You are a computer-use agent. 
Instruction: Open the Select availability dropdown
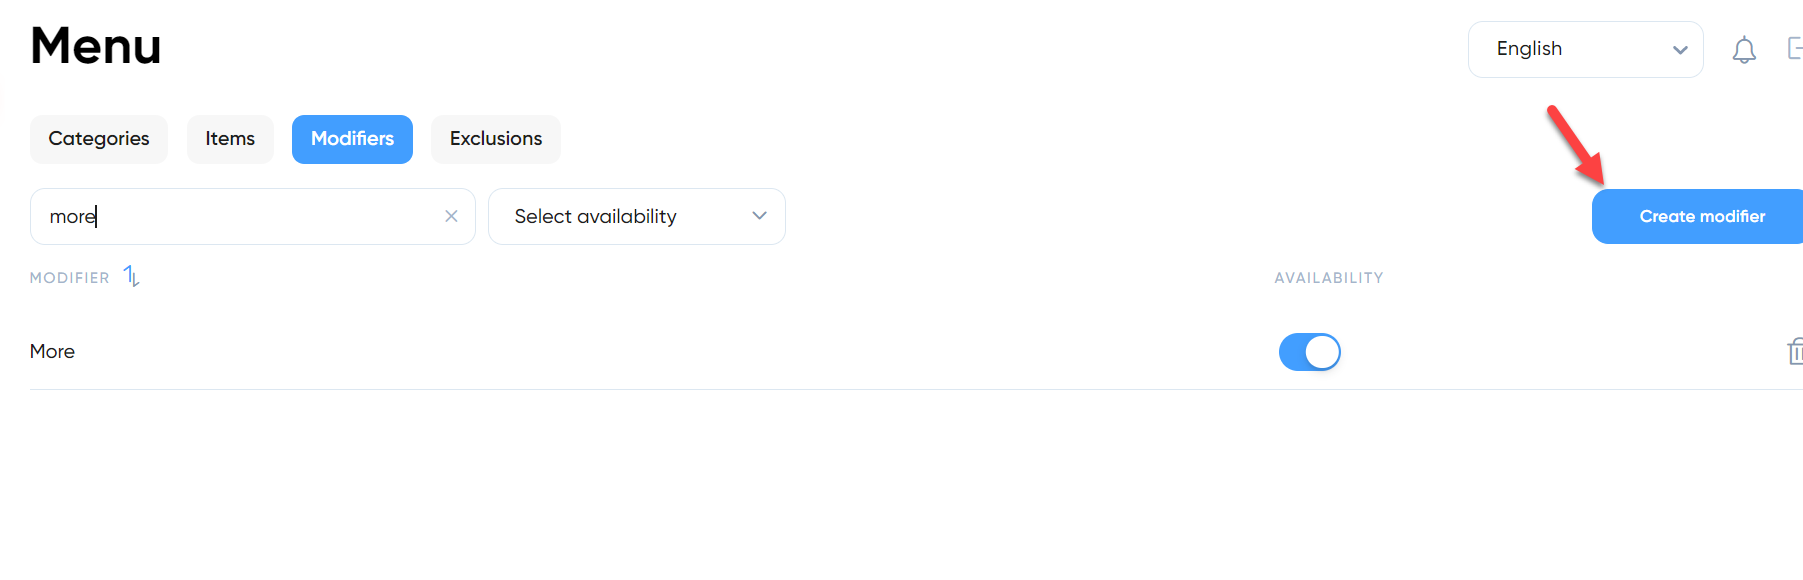tap(637, 216)
